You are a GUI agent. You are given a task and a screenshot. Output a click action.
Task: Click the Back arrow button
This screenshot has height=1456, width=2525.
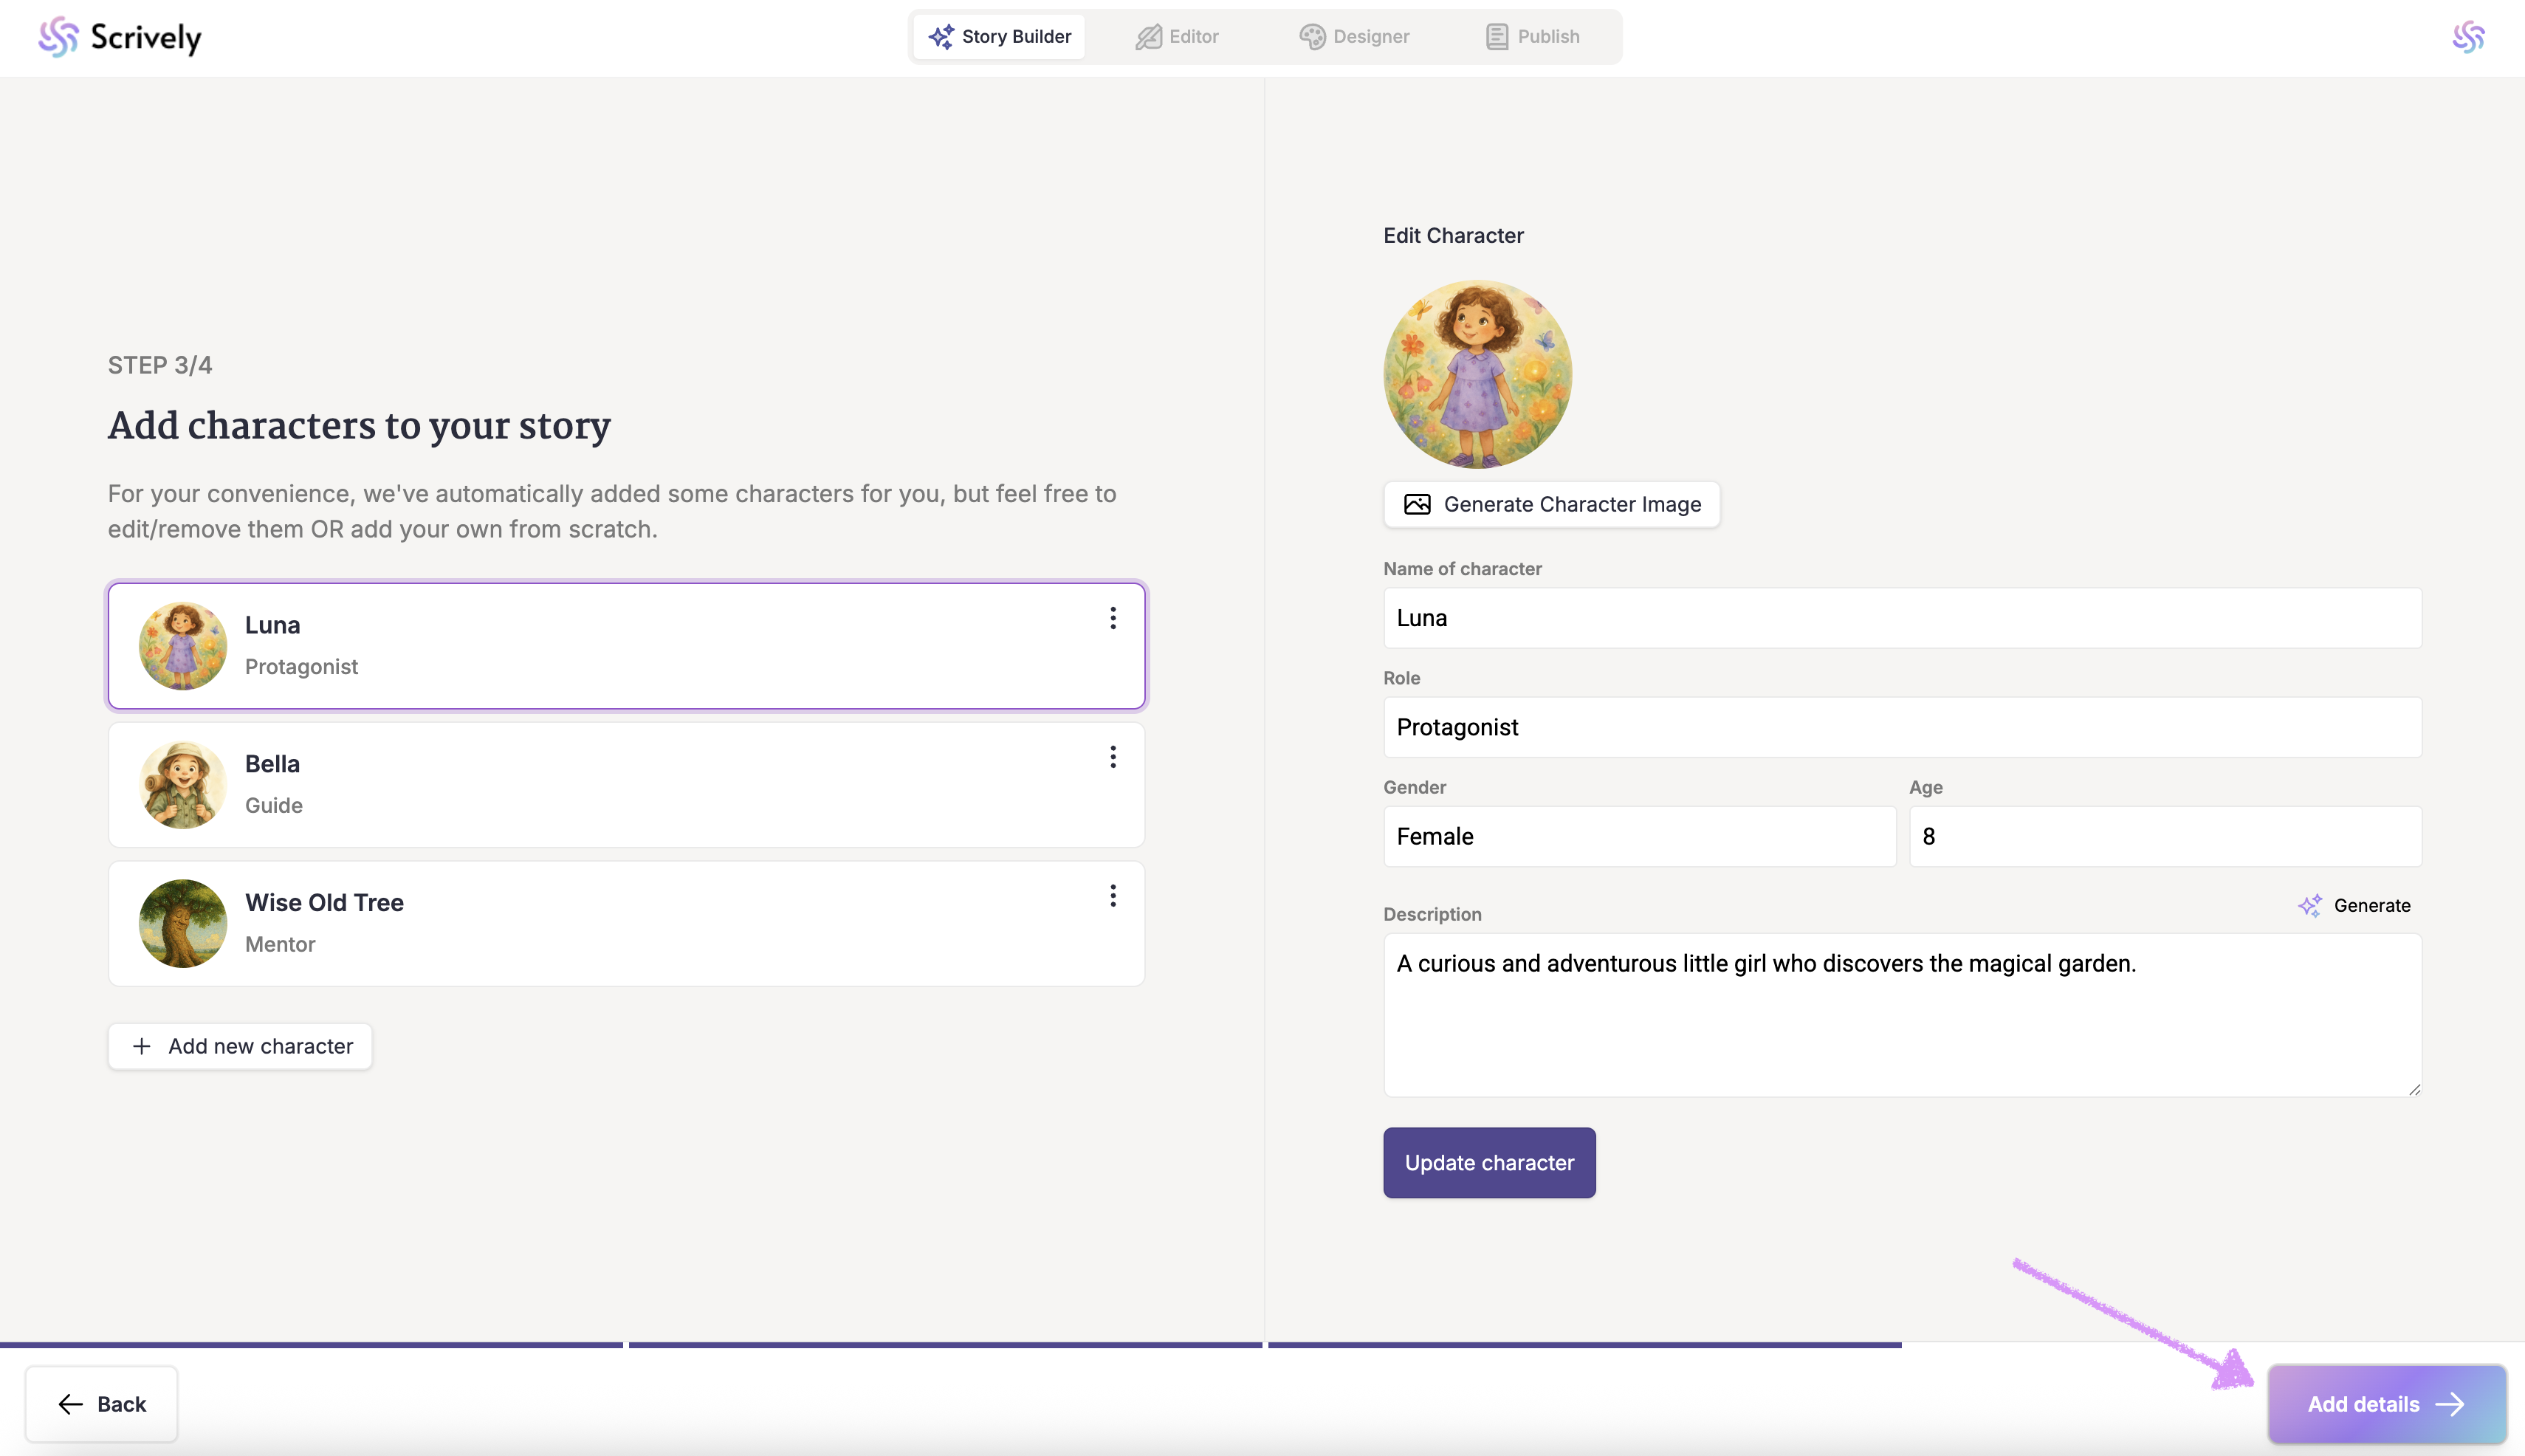coord(102,1404)
